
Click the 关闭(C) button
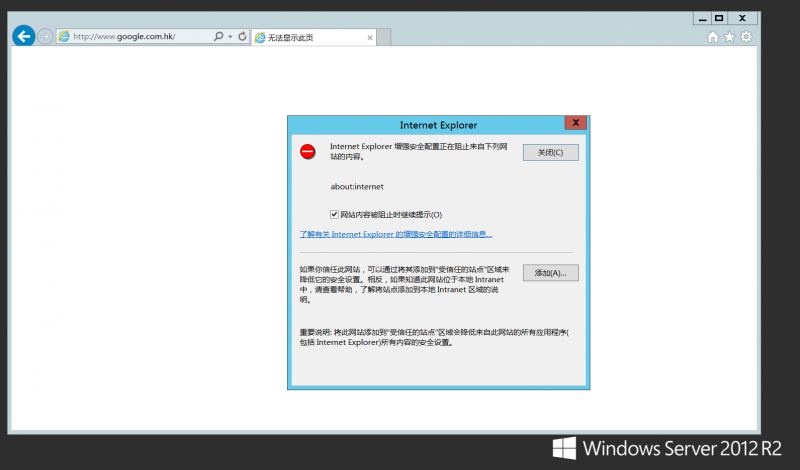coord(551,153)
